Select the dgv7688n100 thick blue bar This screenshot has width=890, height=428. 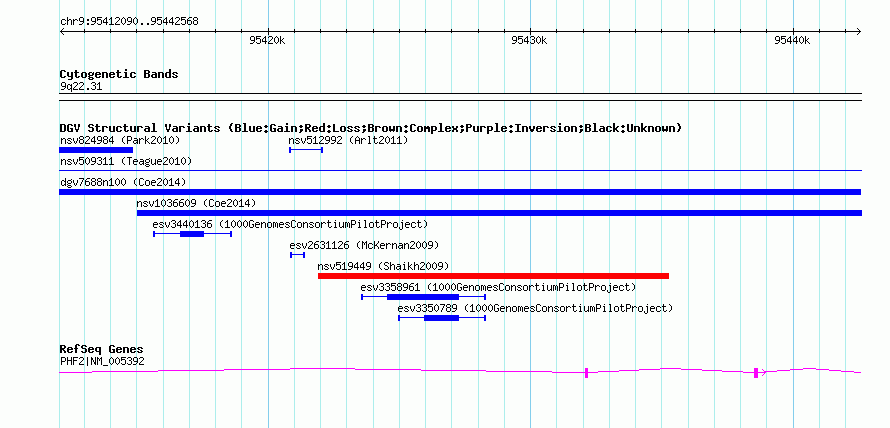[x=460, y=192]
